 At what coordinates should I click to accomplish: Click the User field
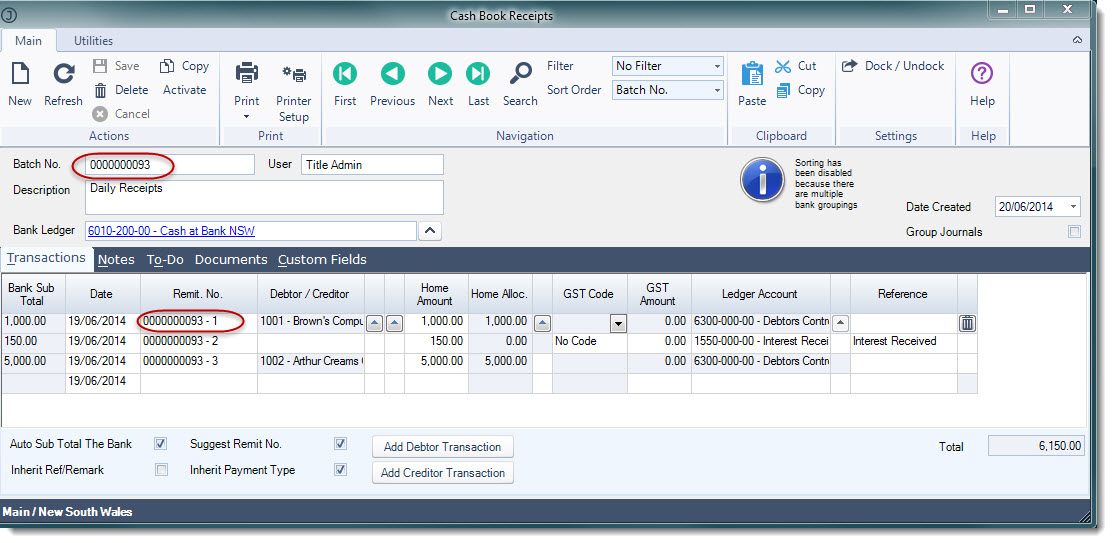pyautogui.click(x=372, y=164)
